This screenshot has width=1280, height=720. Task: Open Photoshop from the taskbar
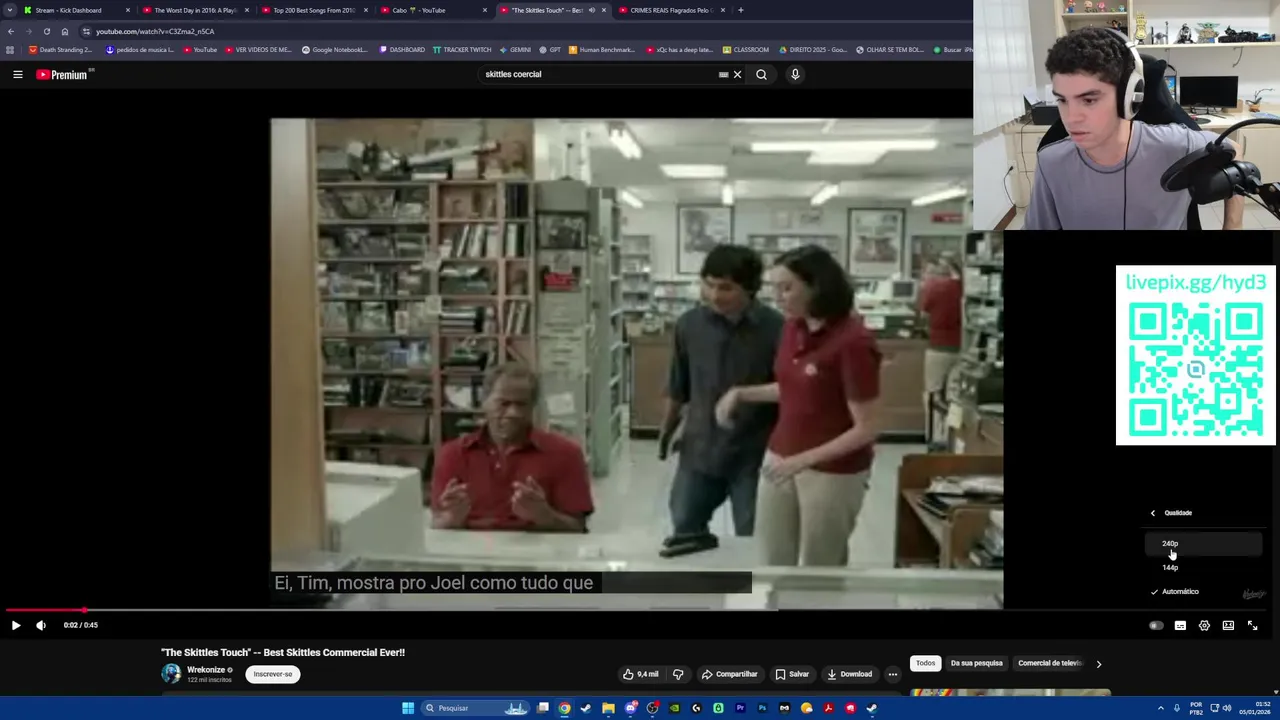(762, 708)
